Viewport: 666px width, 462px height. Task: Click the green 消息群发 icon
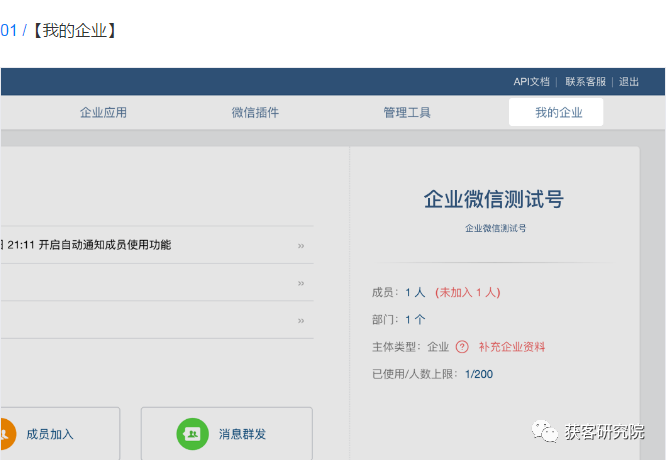click(192, 434)
